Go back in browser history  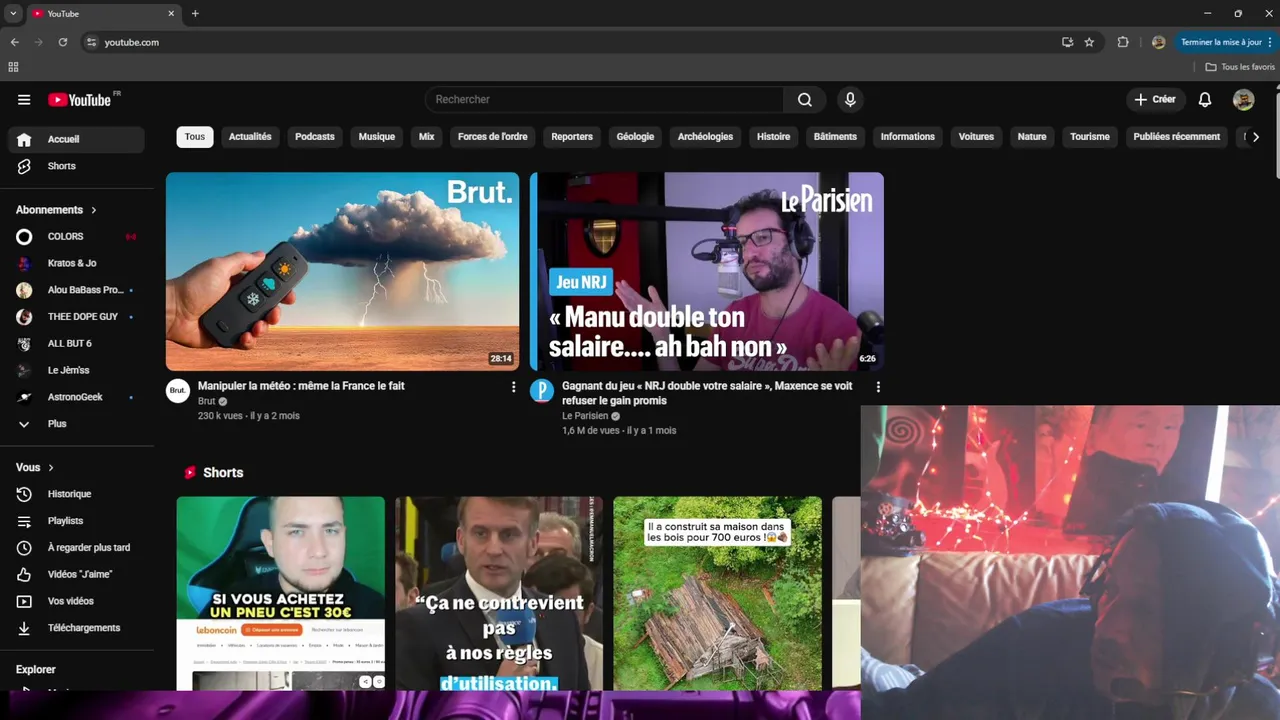tap(14, 42)
